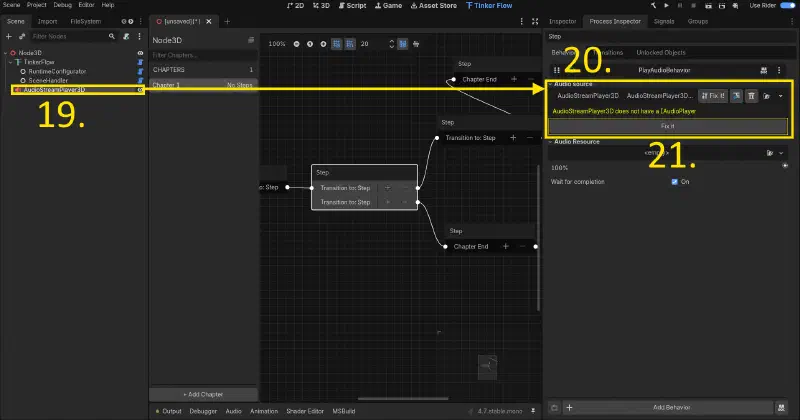Click the build hammer icon in top bar
Screen dimensions: 800x420
(x=653, y=5)
